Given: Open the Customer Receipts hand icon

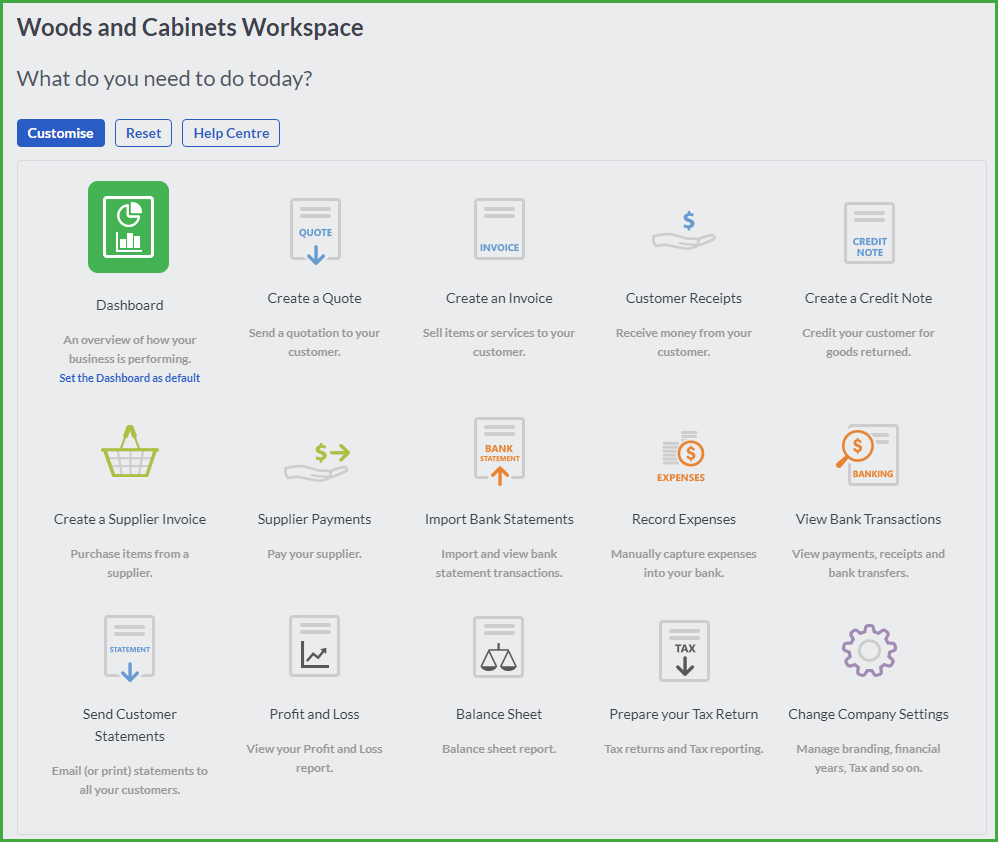Looking at the screenshot, I should [x=684, y=230].
